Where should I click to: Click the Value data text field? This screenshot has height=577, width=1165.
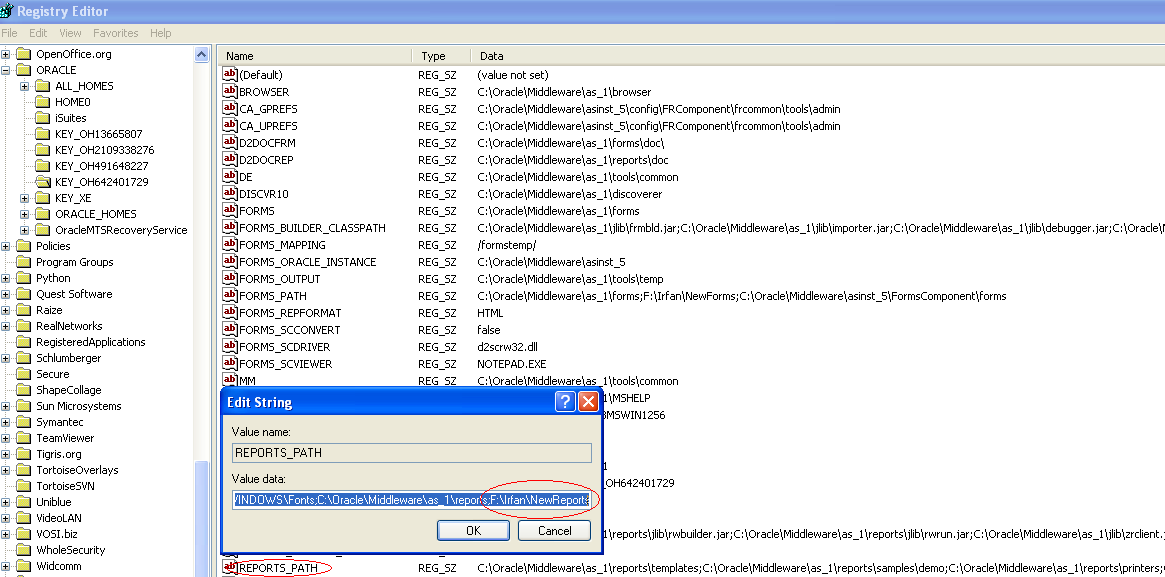pyautogui.click(x=411, y=499)
